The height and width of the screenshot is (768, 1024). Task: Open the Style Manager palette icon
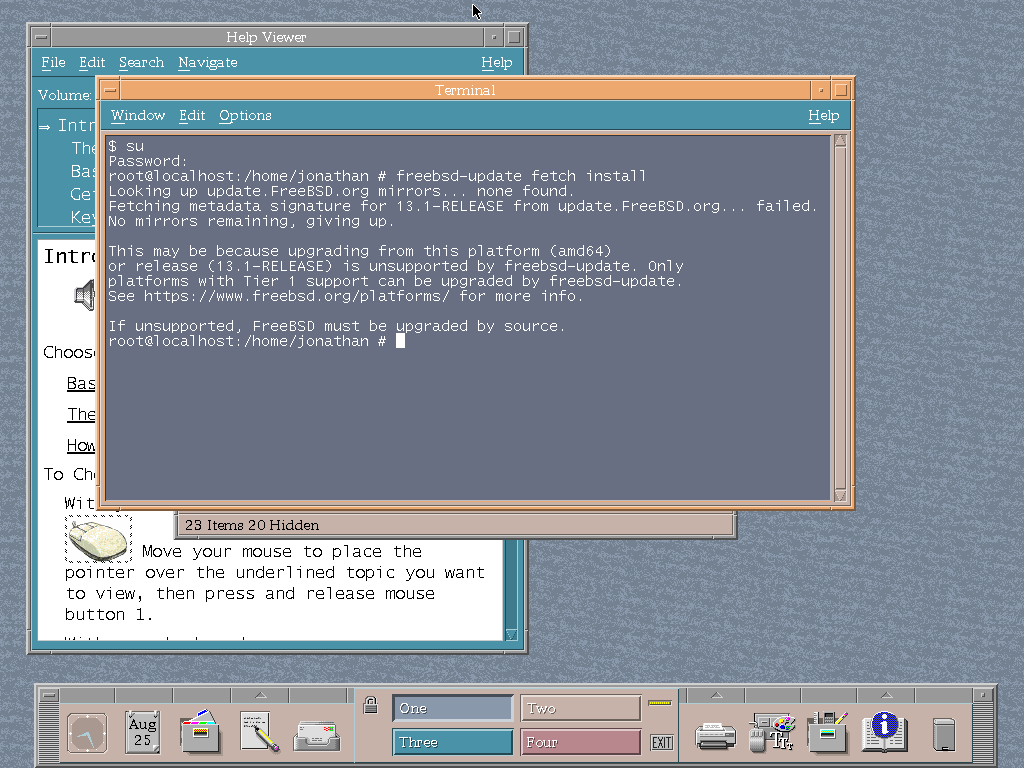[772, 733]
